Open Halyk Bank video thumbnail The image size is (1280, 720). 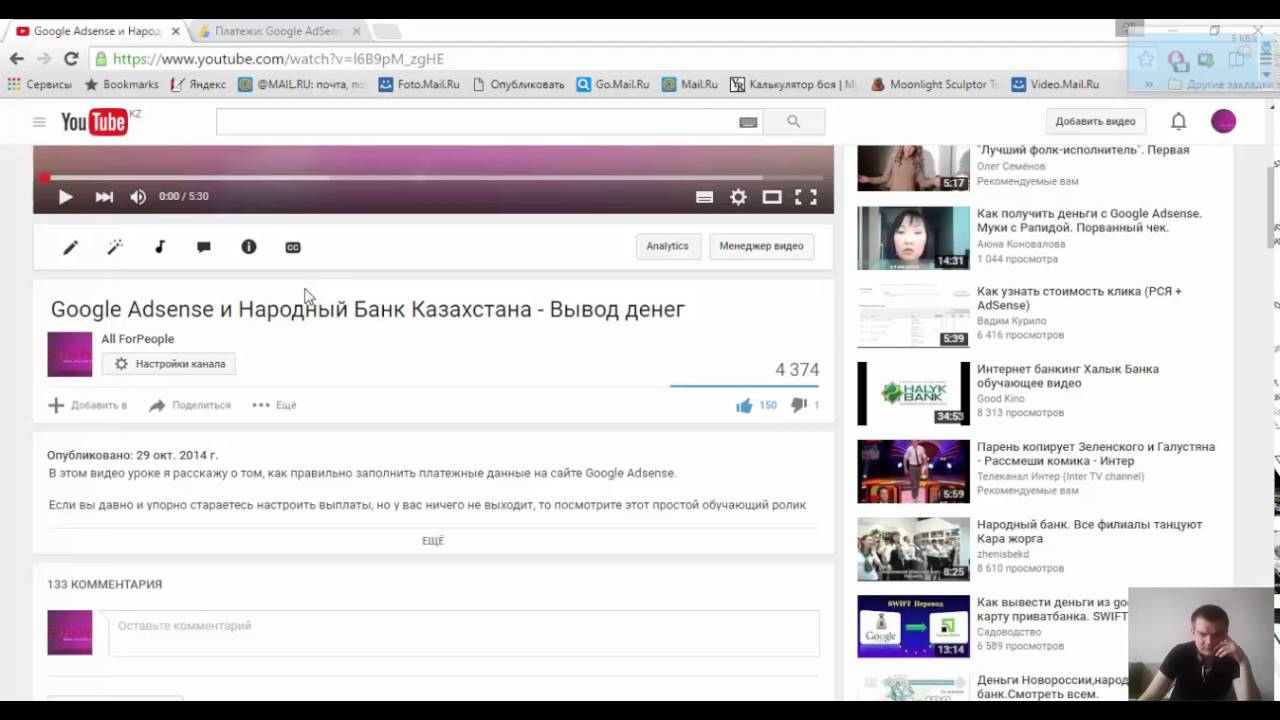(913, 393)
